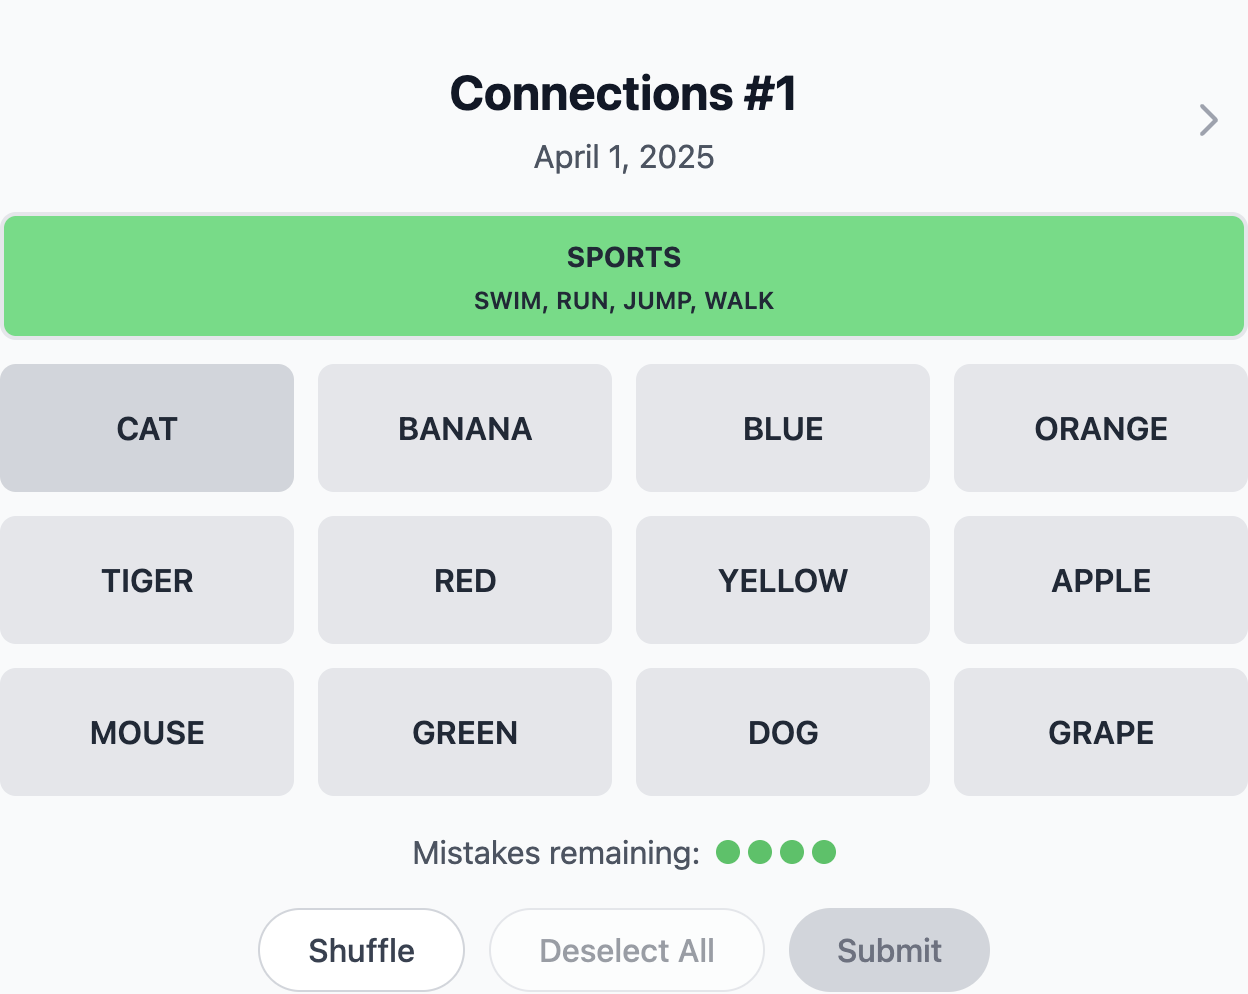The image size is (1248, 994).
Task: Select the BLUE word tile
Action: [x=783, y=428]
